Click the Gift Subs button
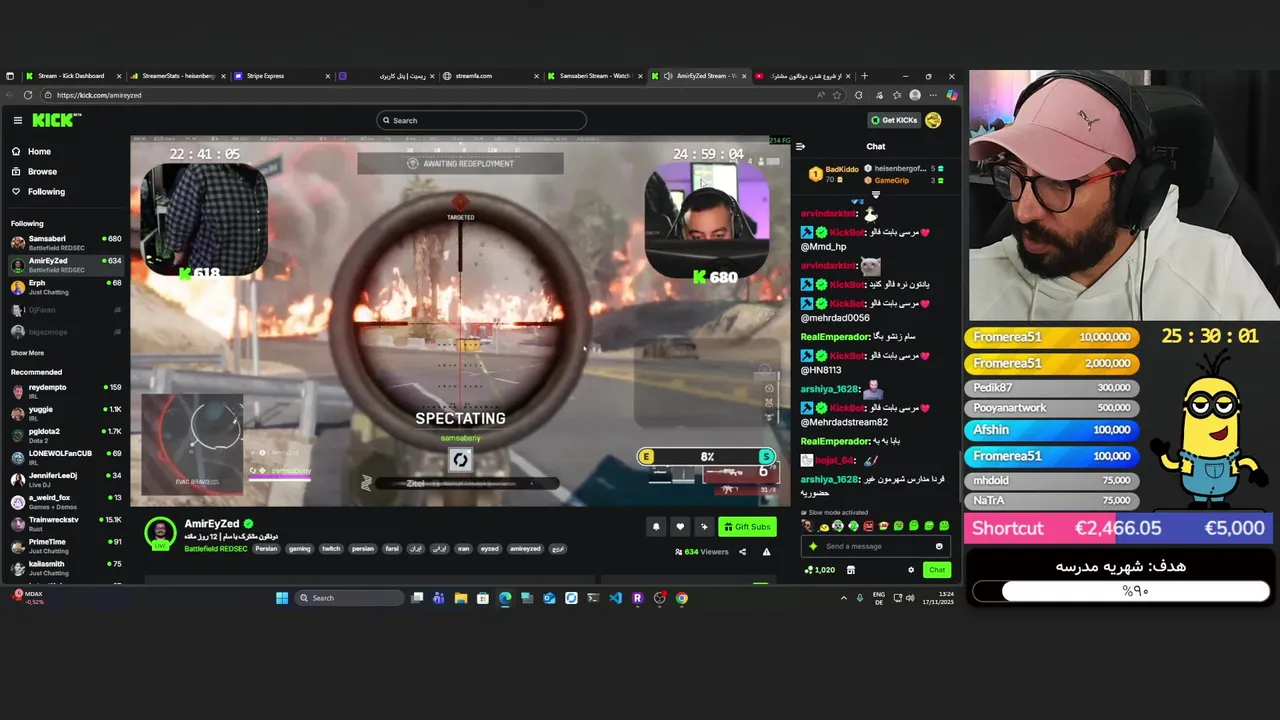The width and height of the screenshot is (1280, 720). point(747,527)
